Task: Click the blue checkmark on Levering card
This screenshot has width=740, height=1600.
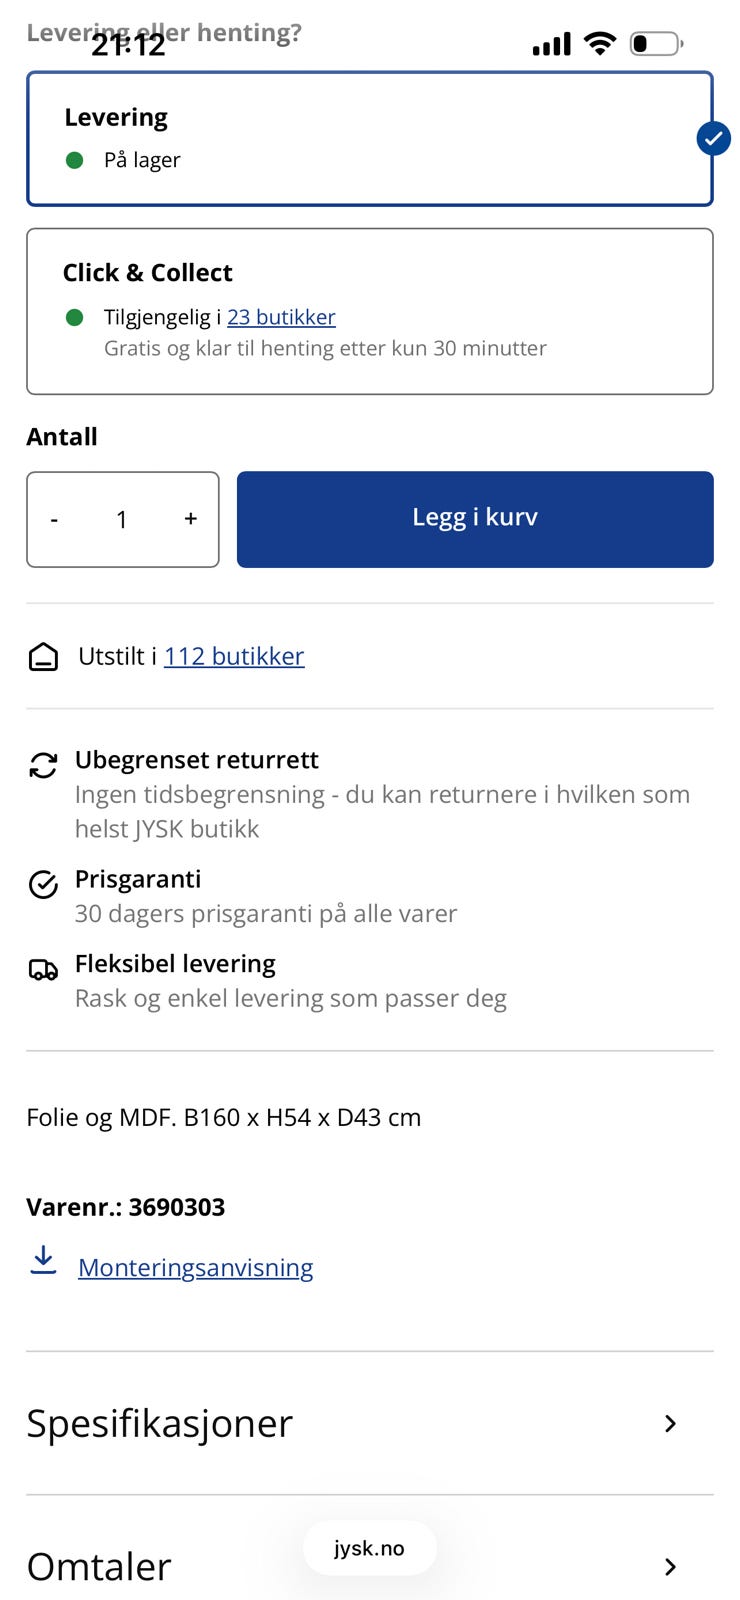Action: (x=713, y=139)
